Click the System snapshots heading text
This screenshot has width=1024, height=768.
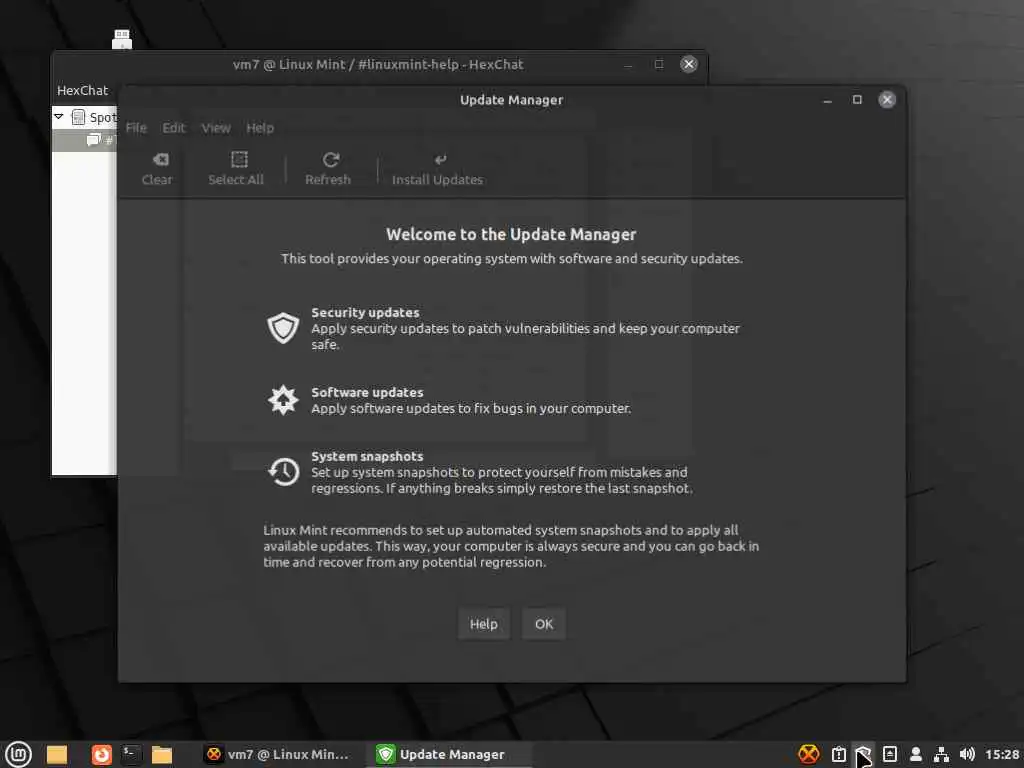(x=367, y=456)
